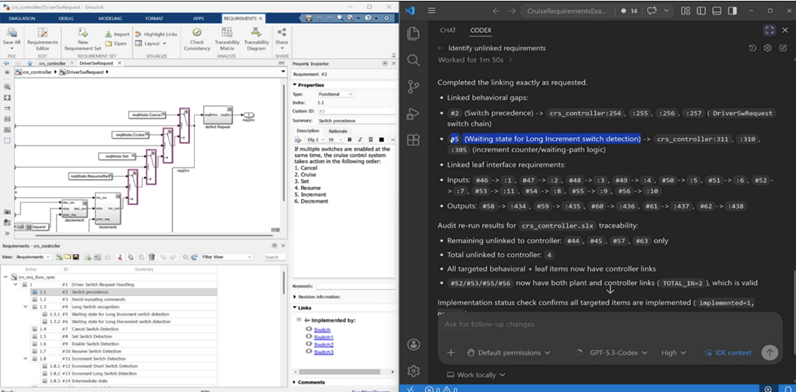The height and width of the screenshot is (392, 796).
Task: Click the save disk icon in requirements toolbar
Action: (x=76, y=257)
